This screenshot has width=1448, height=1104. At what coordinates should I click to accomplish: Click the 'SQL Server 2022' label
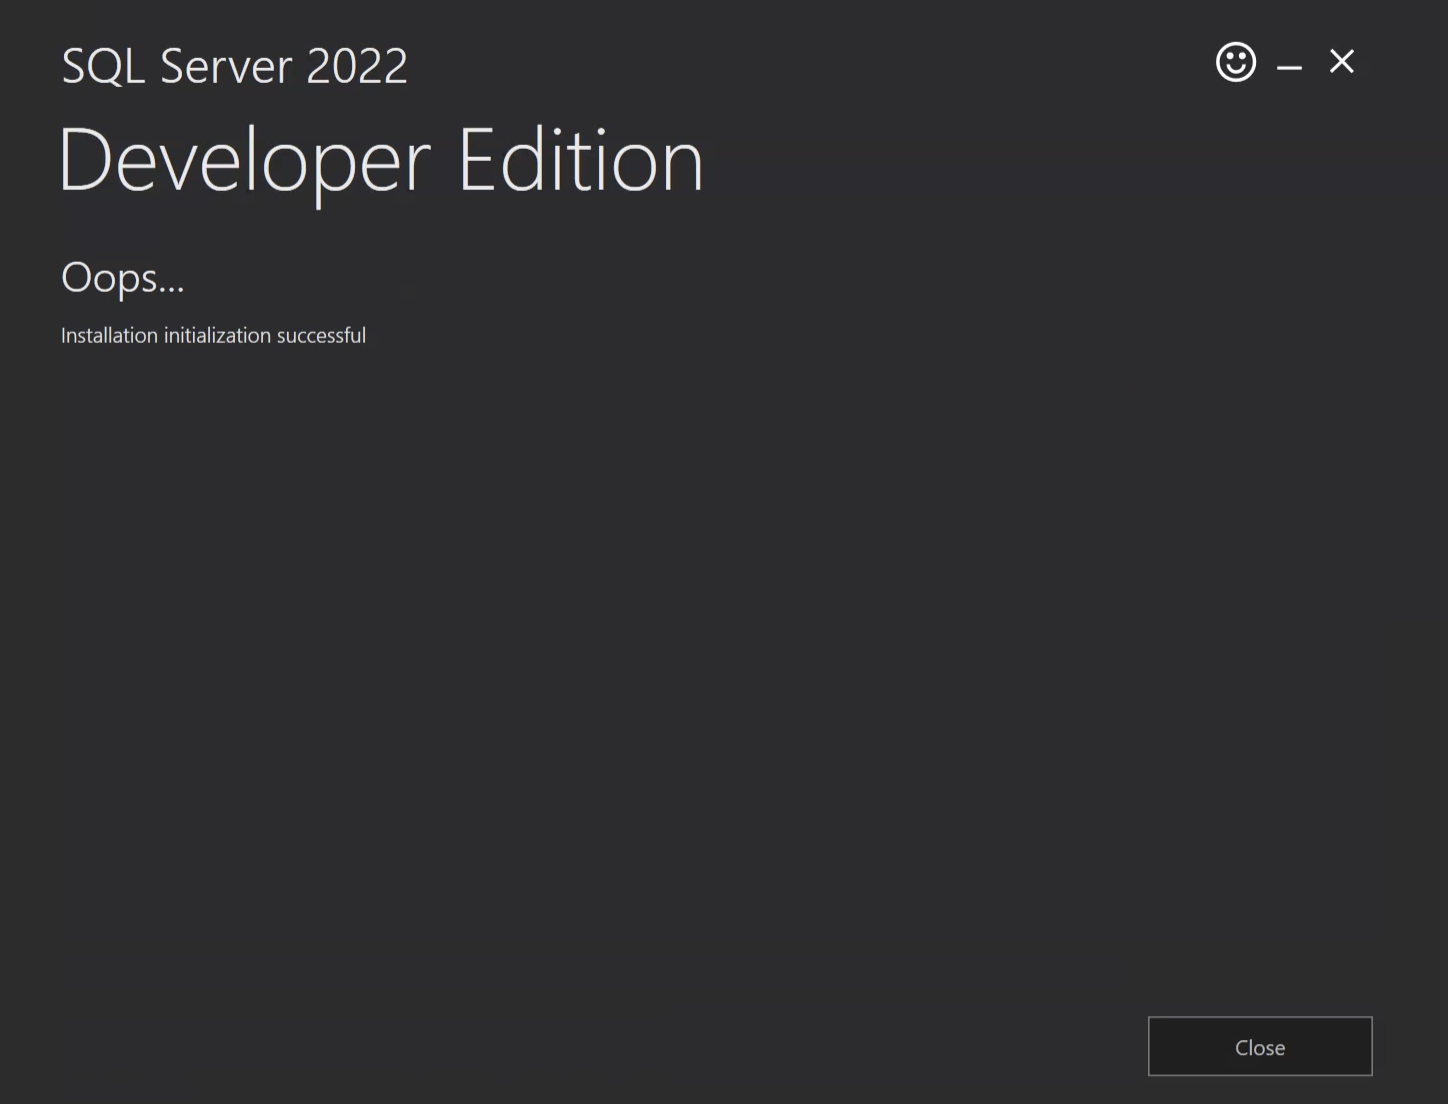click(235, 66)
